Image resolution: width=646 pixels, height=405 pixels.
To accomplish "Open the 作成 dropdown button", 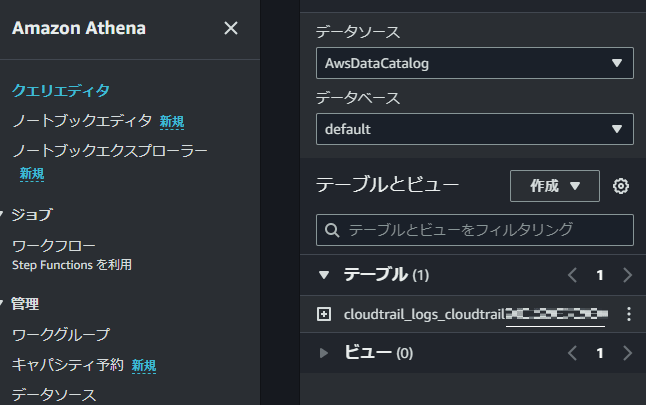I will click(555, 186).
